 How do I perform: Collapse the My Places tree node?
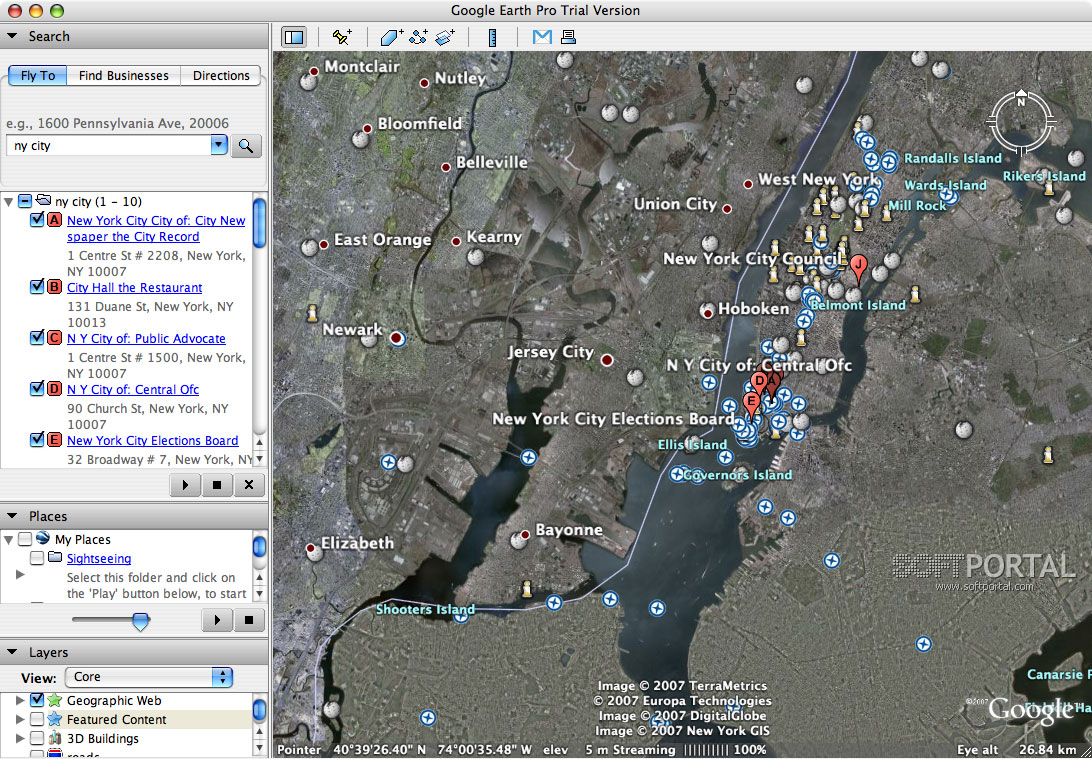point(8,540)
